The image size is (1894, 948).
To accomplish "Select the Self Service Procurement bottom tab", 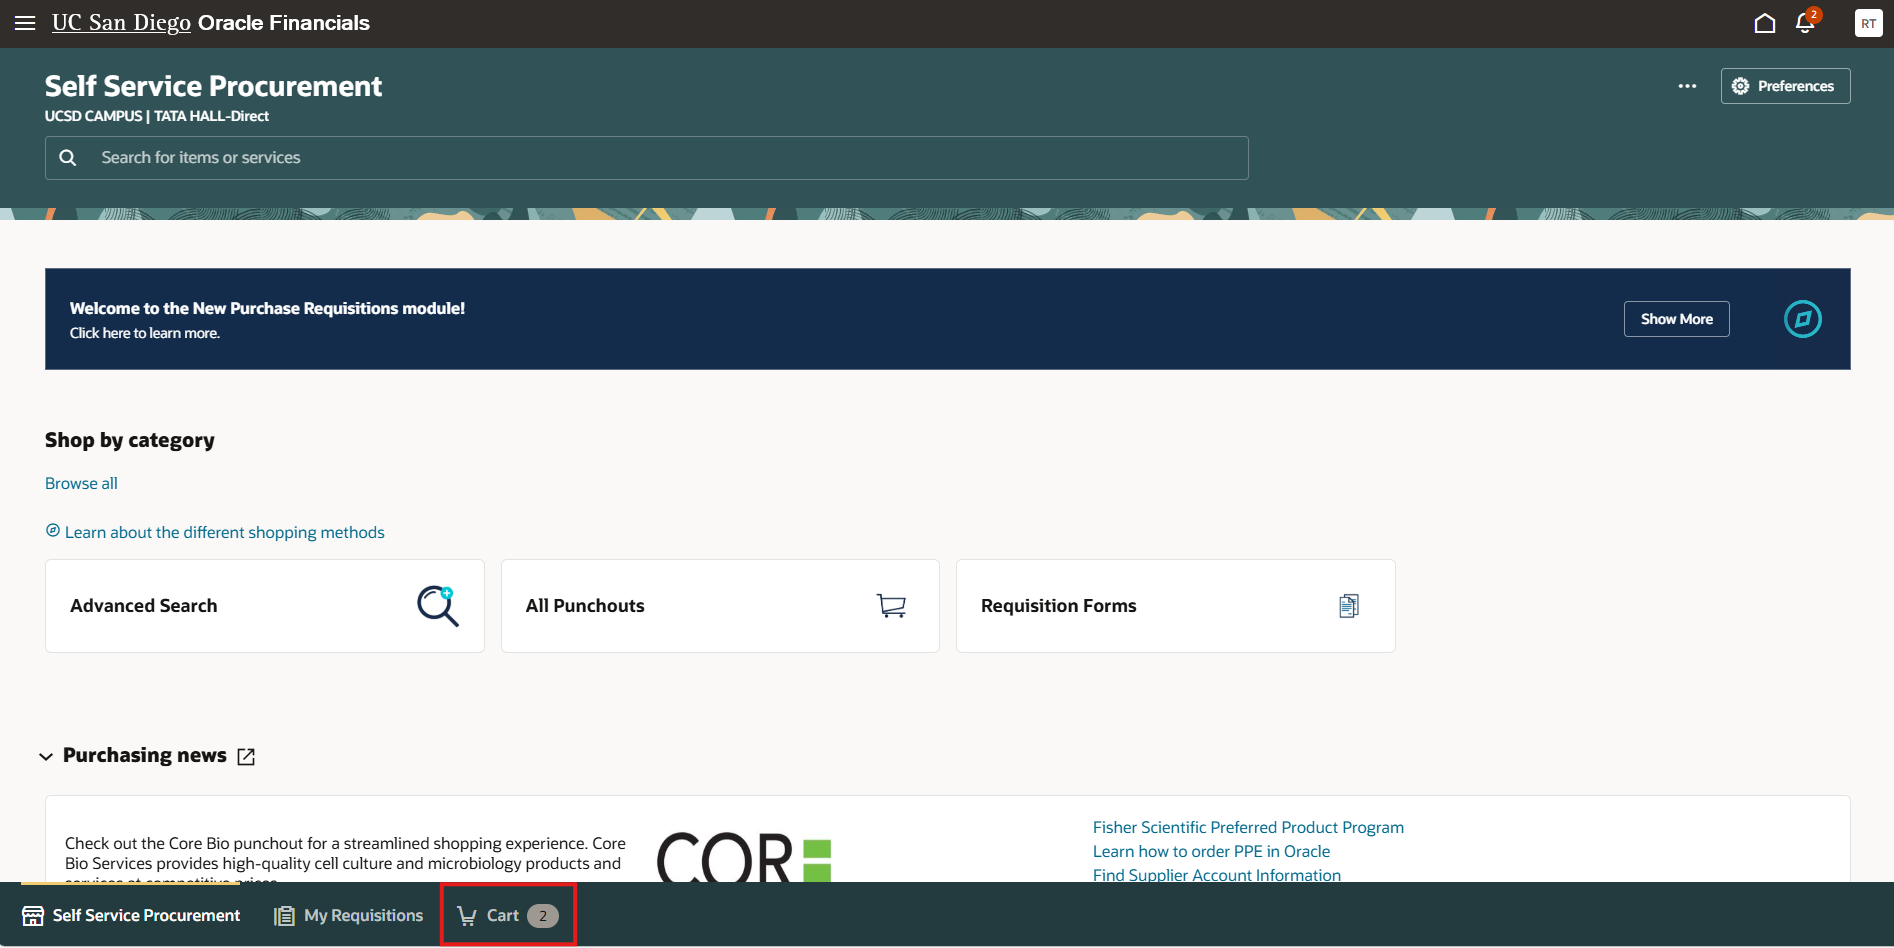I will point(131,915).
